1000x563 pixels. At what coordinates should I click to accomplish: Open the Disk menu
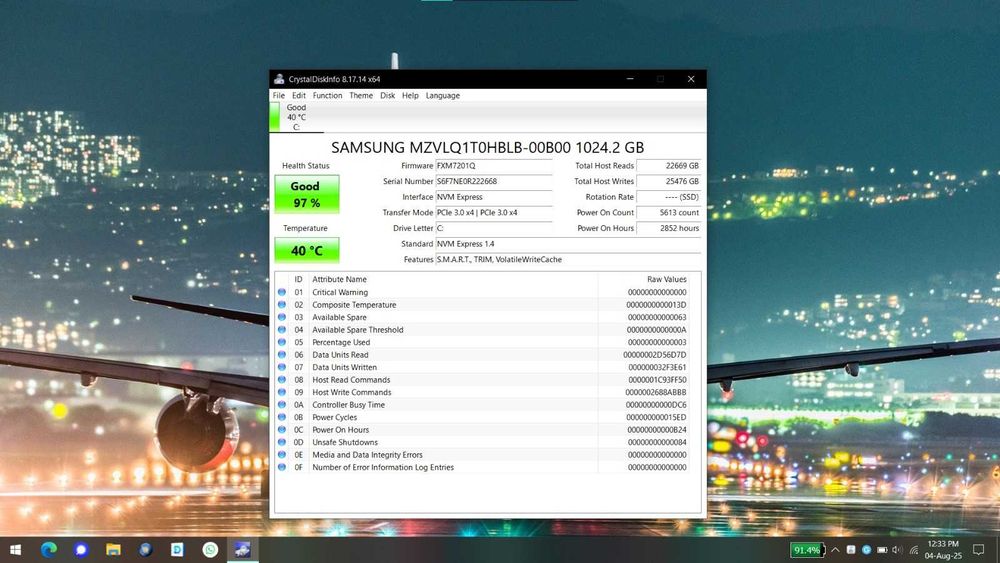tap(388, 96)
